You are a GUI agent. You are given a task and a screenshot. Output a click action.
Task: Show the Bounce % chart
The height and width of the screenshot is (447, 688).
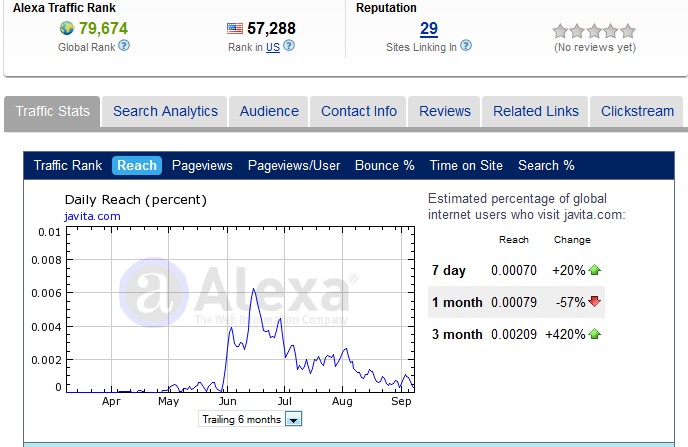click(384, 165)
